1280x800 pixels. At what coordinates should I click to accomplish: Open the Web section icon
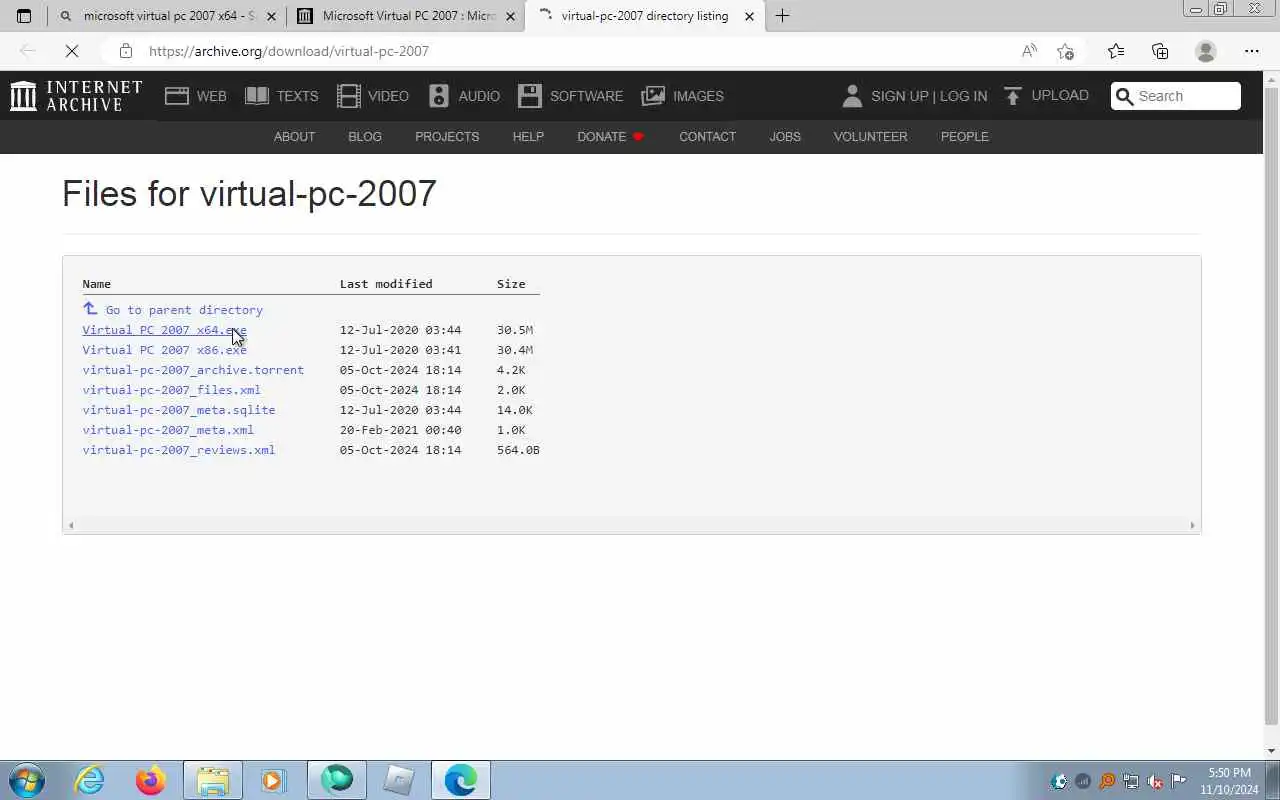(x=177, y=96)
